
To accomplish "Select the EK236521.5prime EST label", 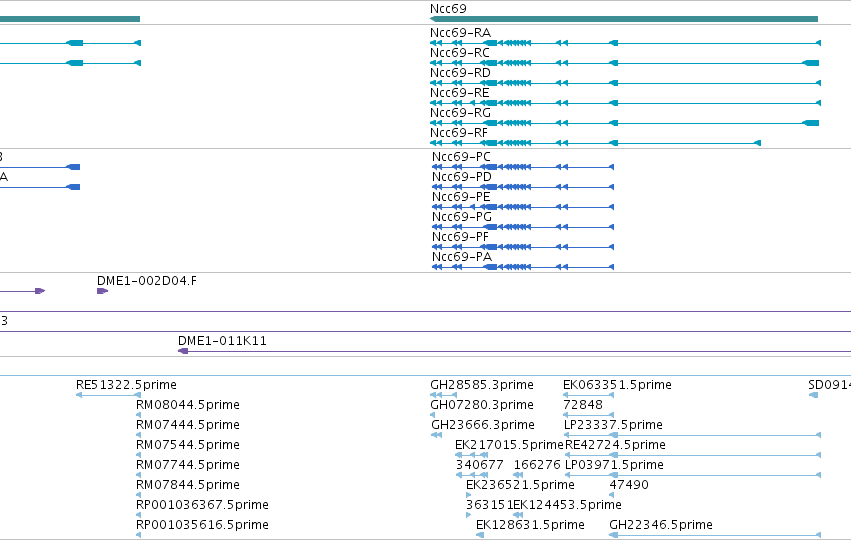I will 520,485.
